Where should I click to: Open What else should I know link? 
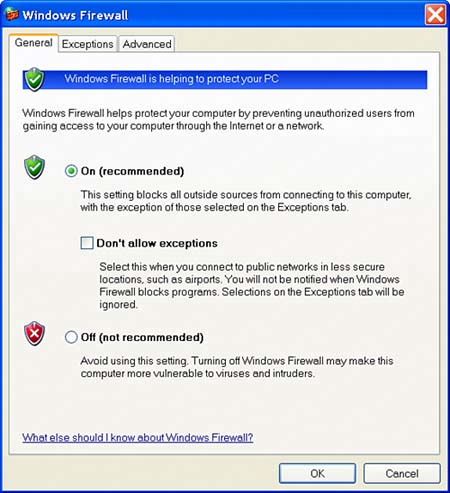[138, 437]
